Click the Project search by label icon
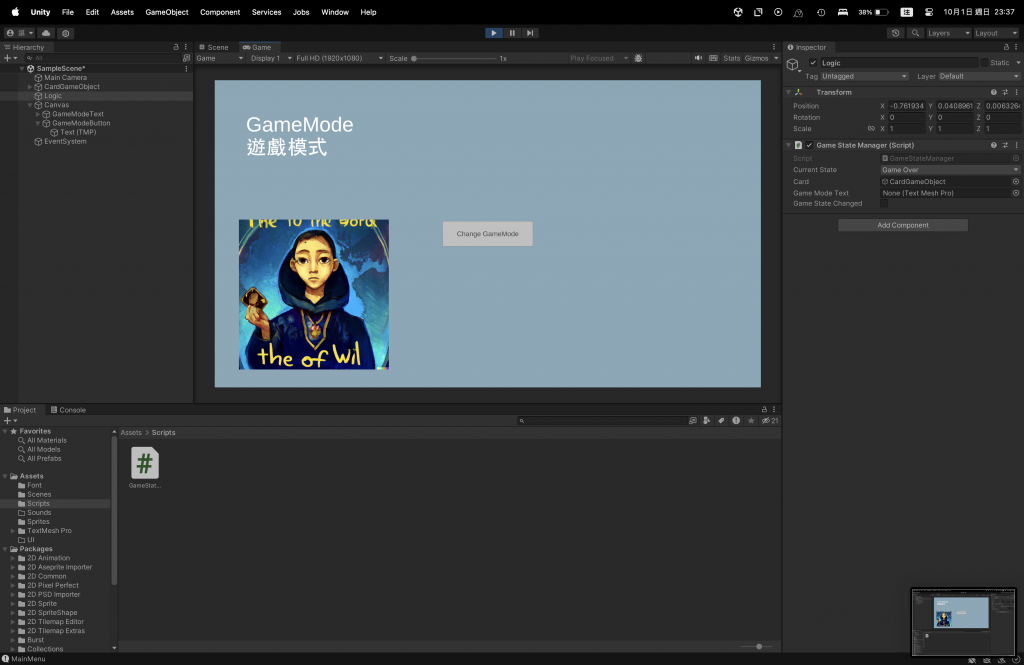 [x=721, y=421]
